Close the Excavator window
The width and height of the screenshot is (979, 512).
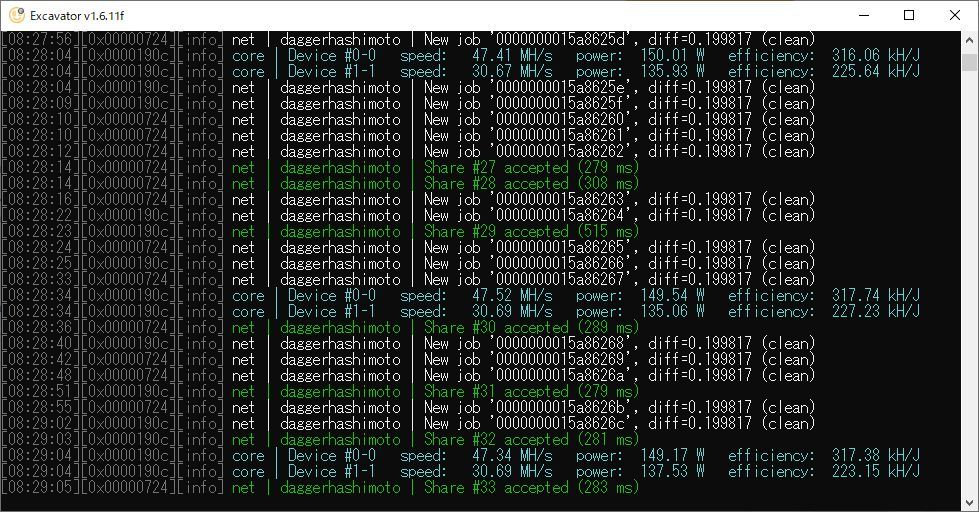coord(955,15)
